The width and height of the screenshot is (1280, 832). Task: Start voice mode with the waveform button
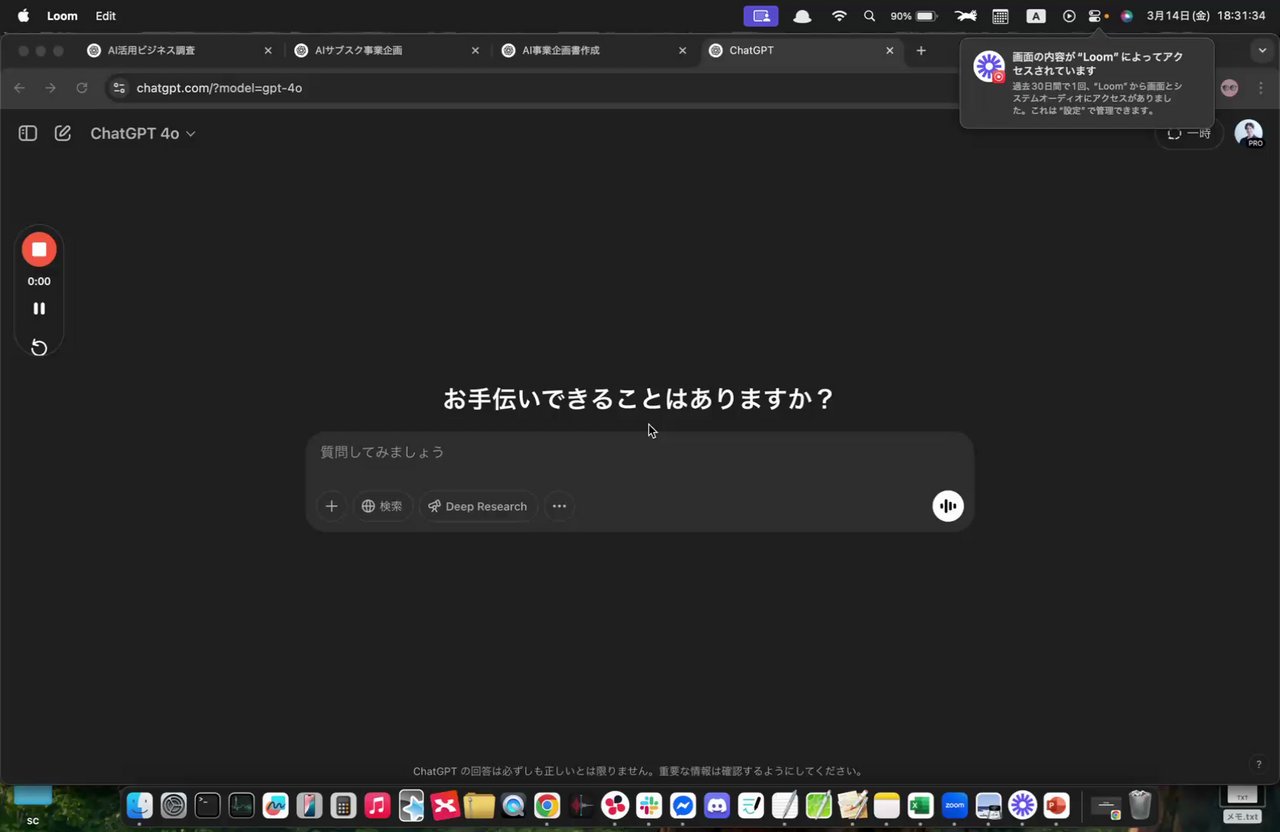point(948,506)
